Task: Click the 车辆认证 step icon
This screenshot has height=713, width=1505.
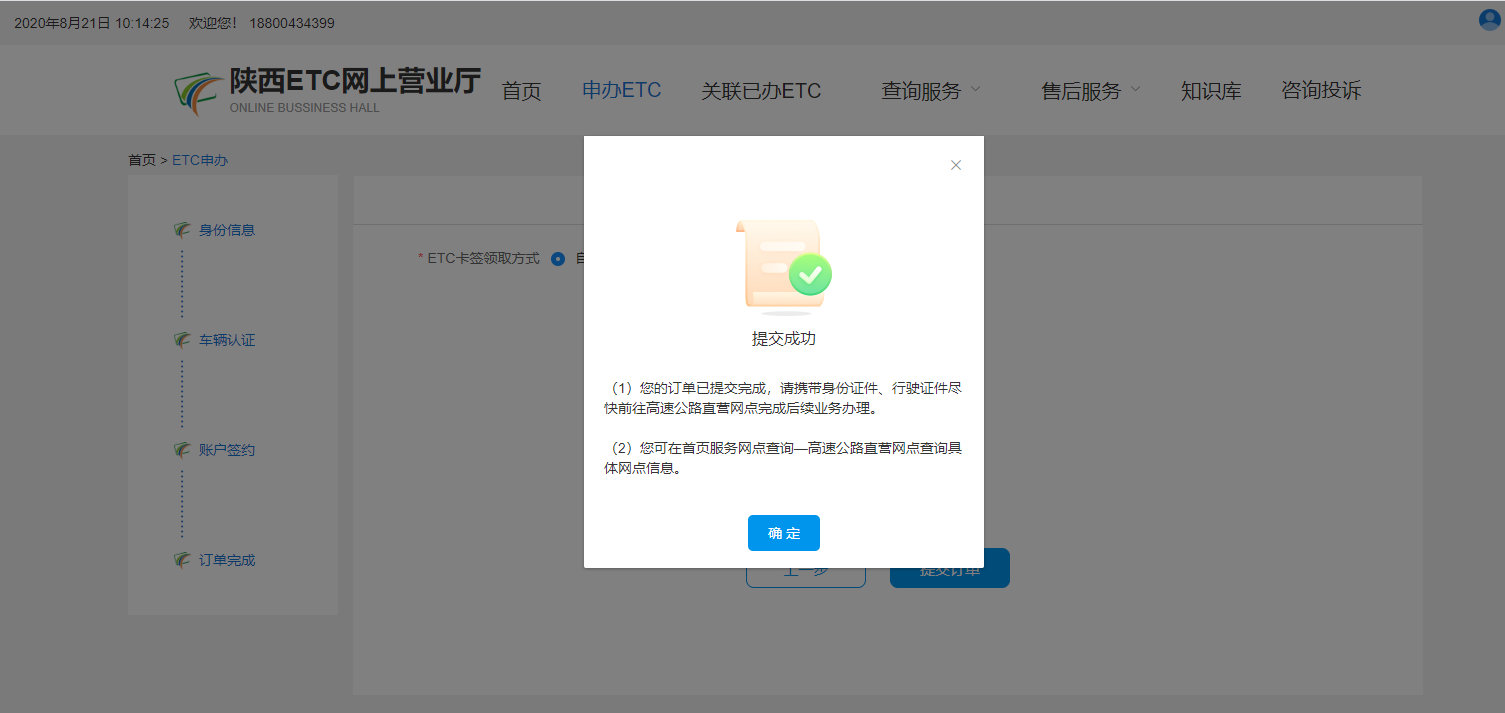Action: [181, 340]
